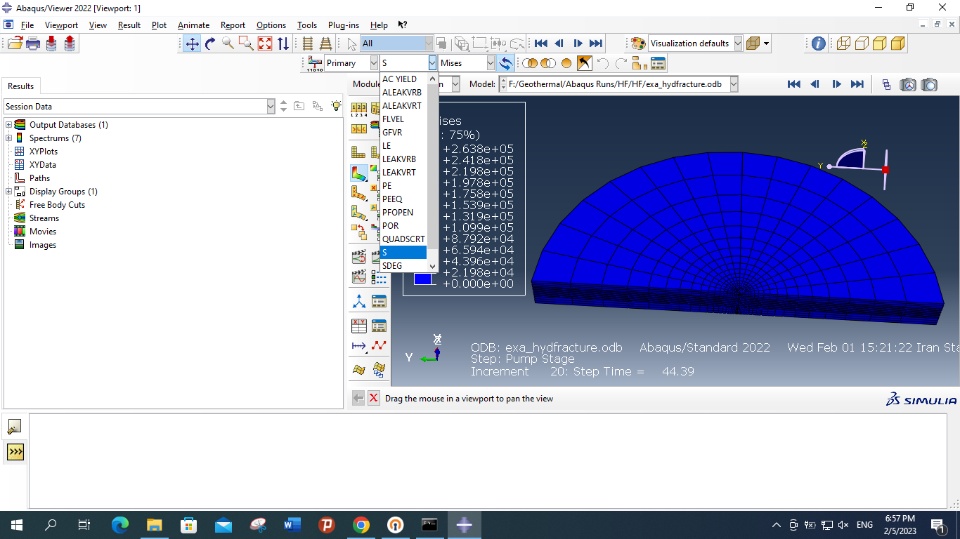This screenshot has width=960, height=539.
Task: Activate the Rotate View tool
Action: click(x=210, y=44)
